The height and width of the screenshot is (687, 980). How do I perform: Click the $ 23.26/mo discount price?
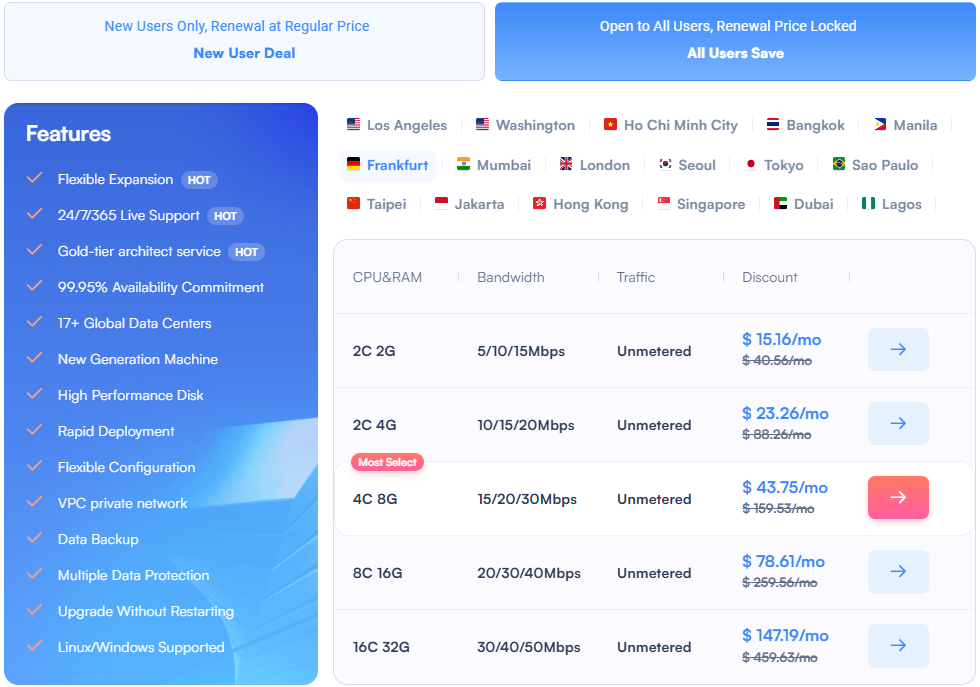pos(785,413)
